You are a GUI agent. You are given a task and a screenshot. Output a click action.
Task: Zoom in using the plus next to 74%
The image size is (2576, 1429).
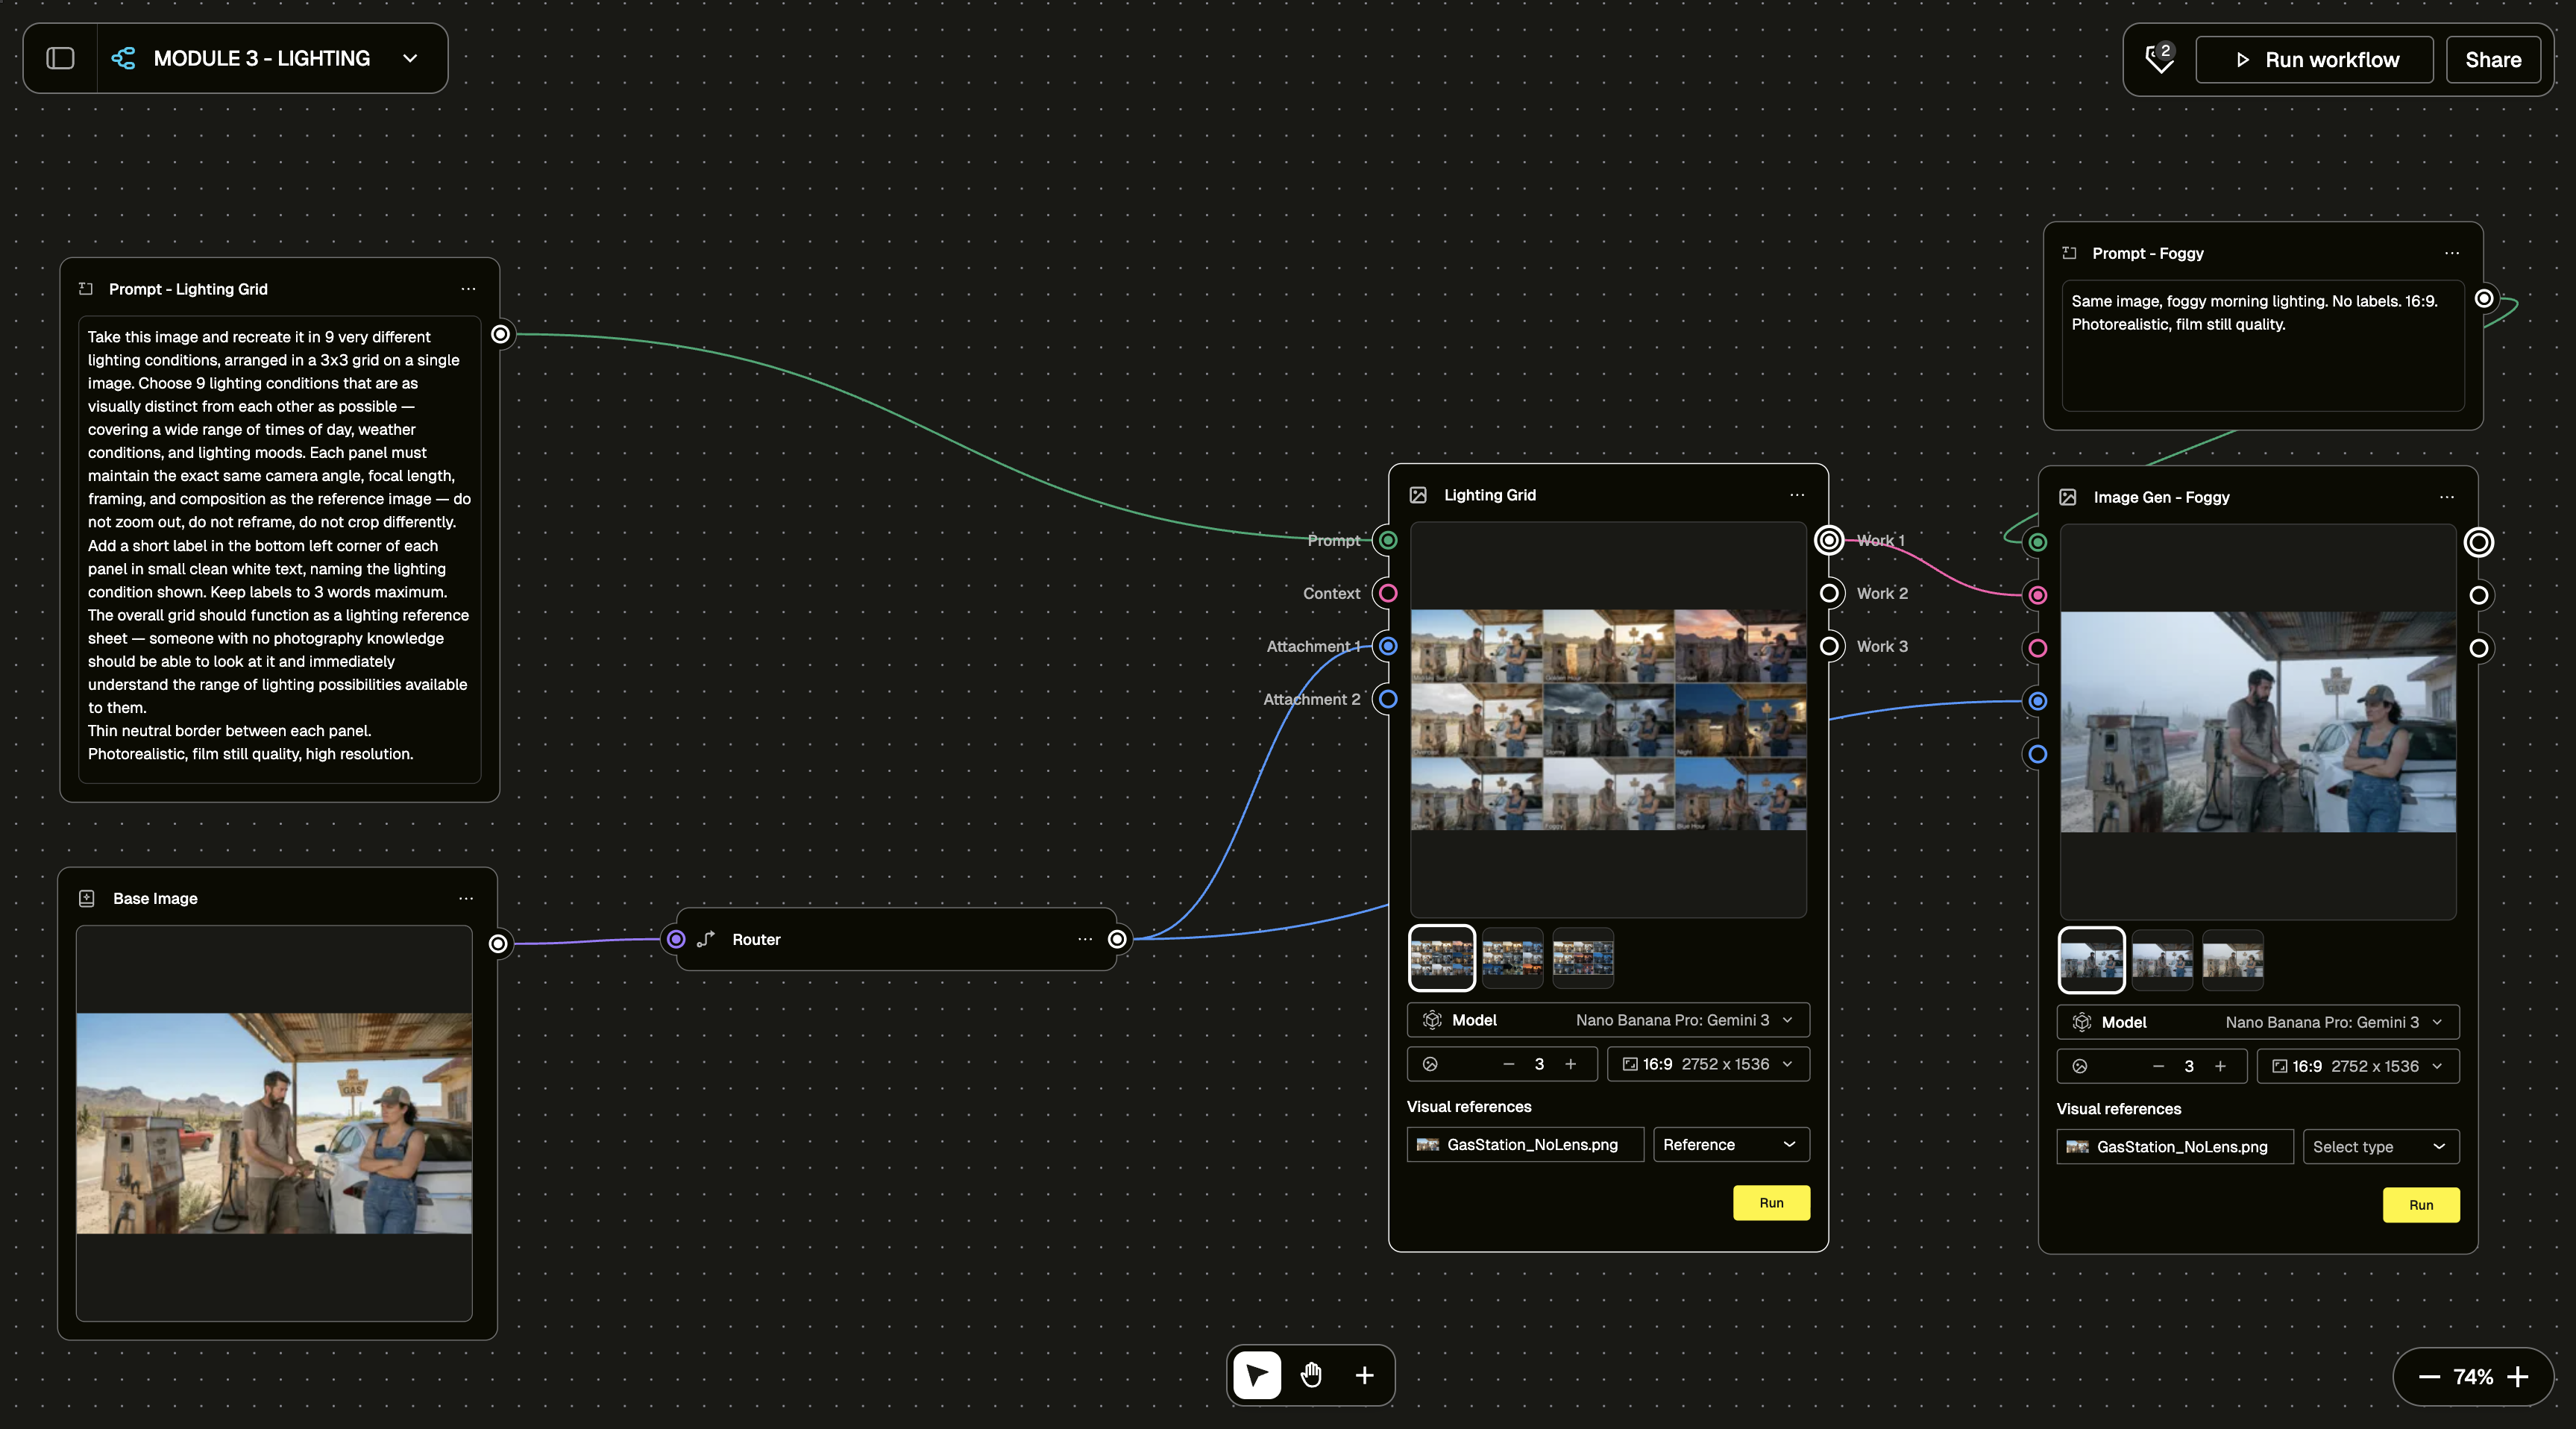click(2517, 1377)
